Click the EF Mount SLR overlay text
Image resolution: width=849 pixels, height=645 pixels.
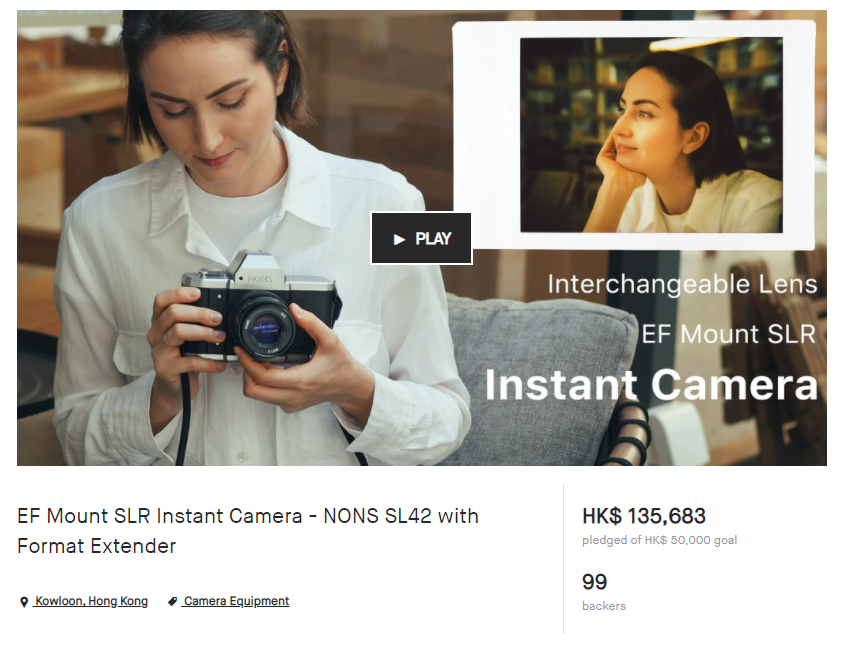pyautogui.click(x=728, y=333)
